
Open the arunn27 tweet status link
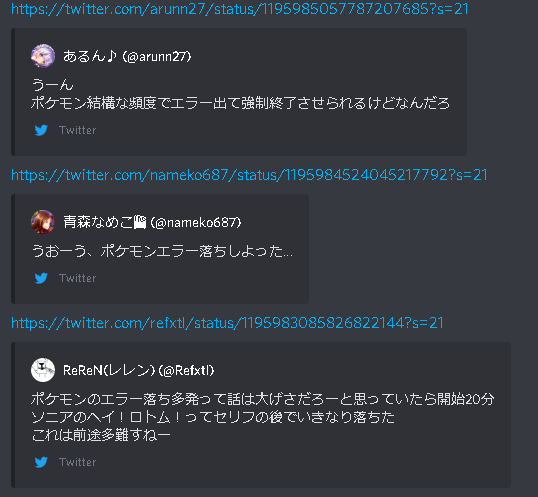tap(239, 9)
